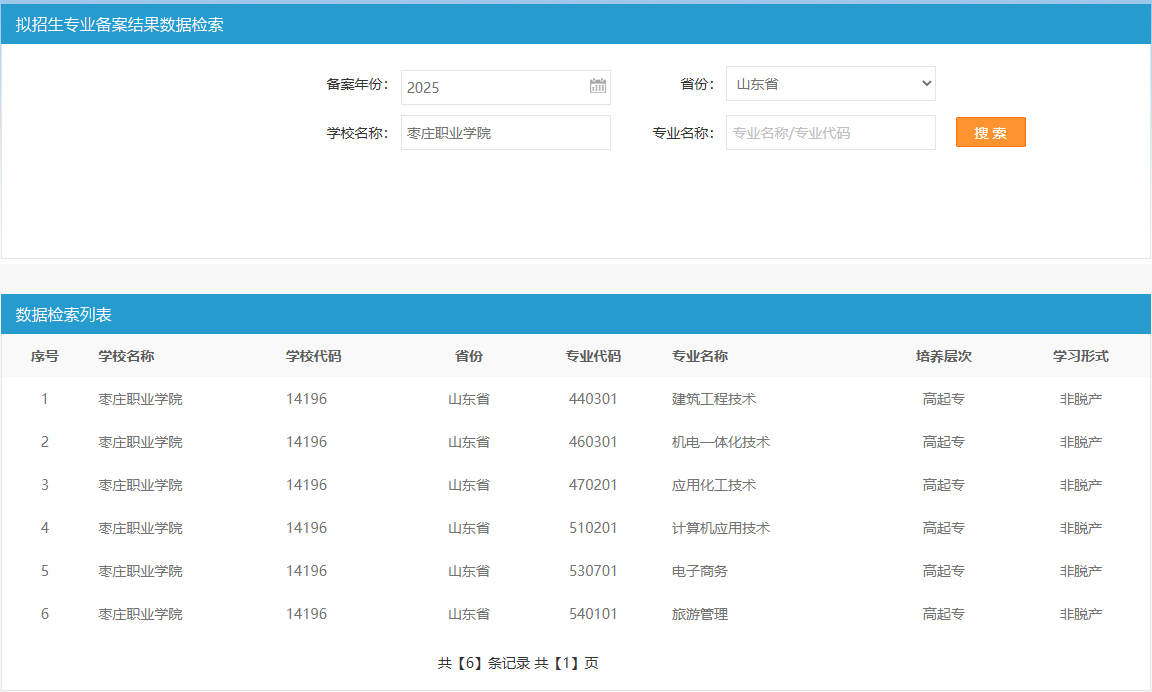Click the 序号 column header
Screen dimensions: 1152x692
tap(44, 356)
